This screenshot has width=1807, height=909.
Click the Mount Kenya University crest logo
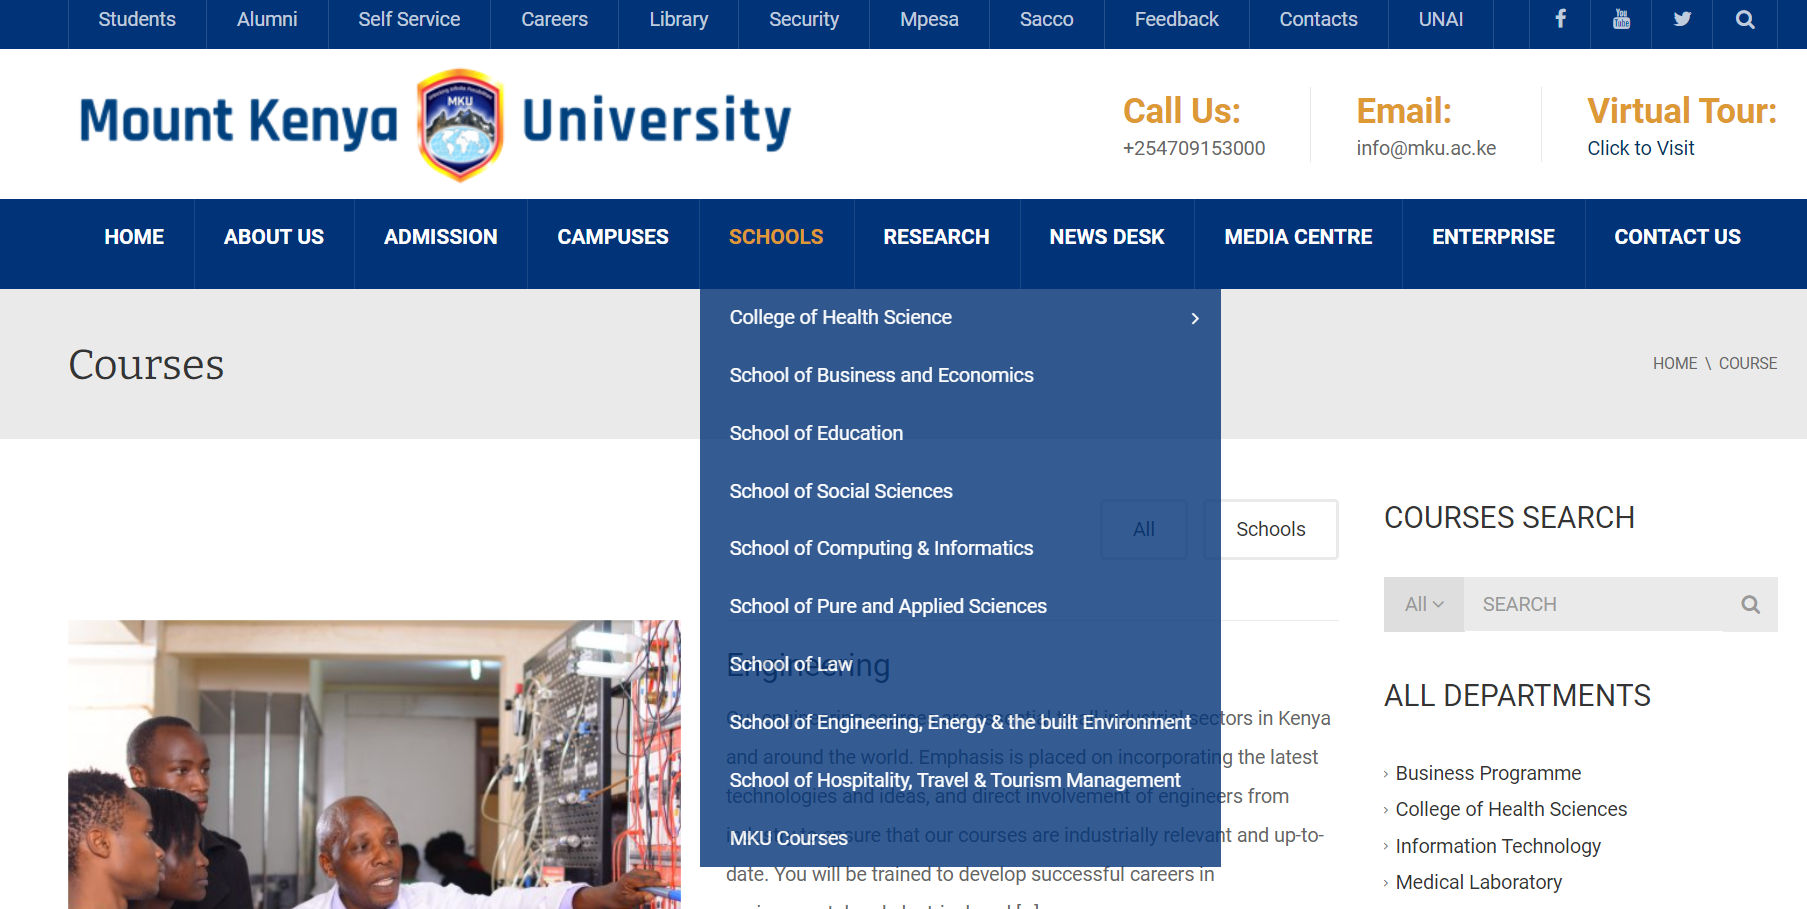click(x=460, y=125)
